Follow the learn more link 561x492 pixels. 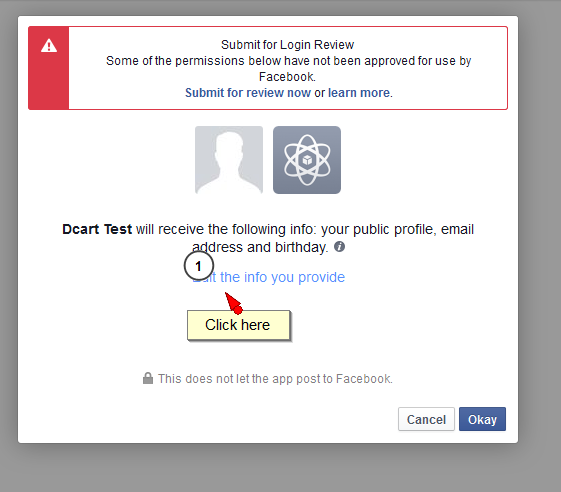359,93
